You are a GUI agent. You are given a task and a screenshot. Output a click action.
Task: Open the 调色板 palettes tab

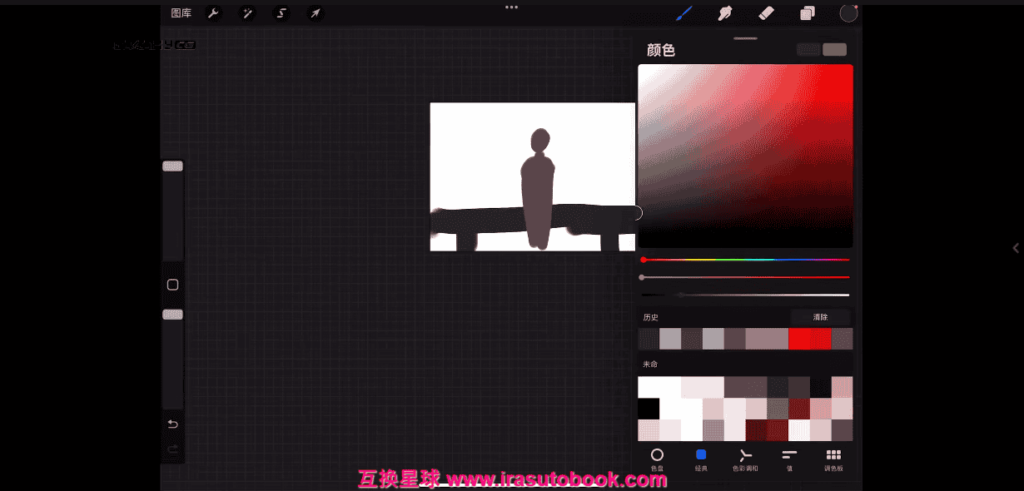[x=833, y=458]
